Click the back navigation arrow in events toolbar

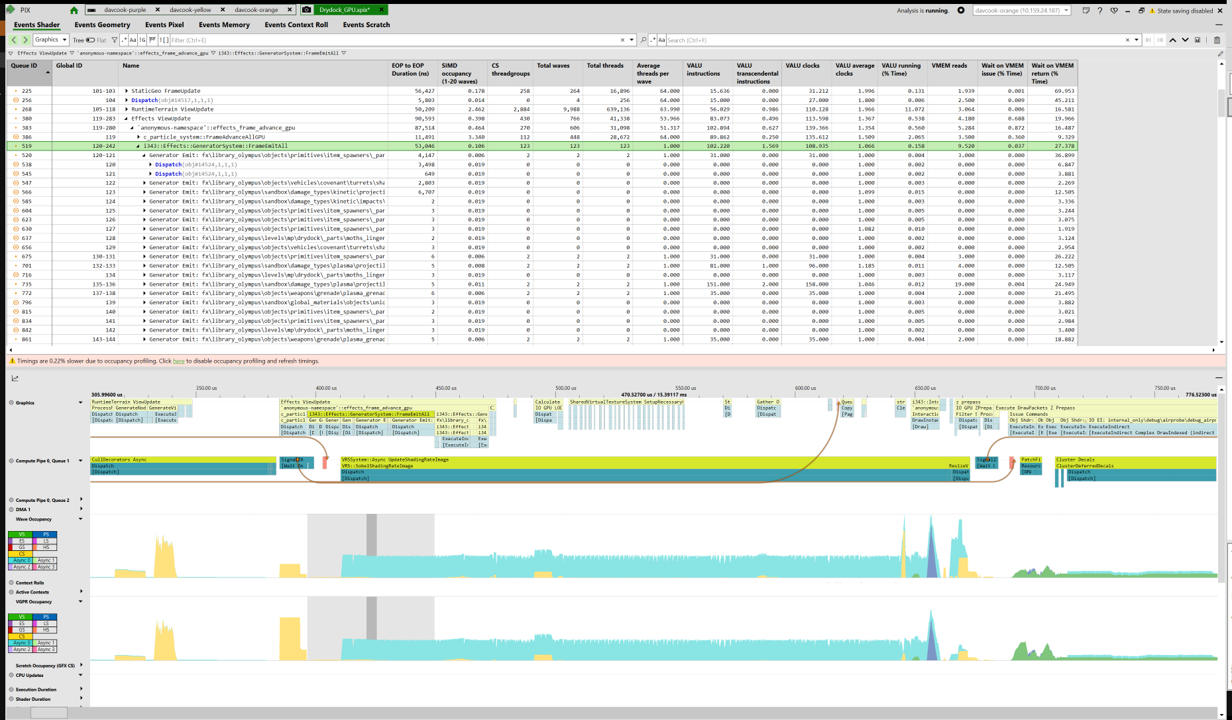click(14, 40)
